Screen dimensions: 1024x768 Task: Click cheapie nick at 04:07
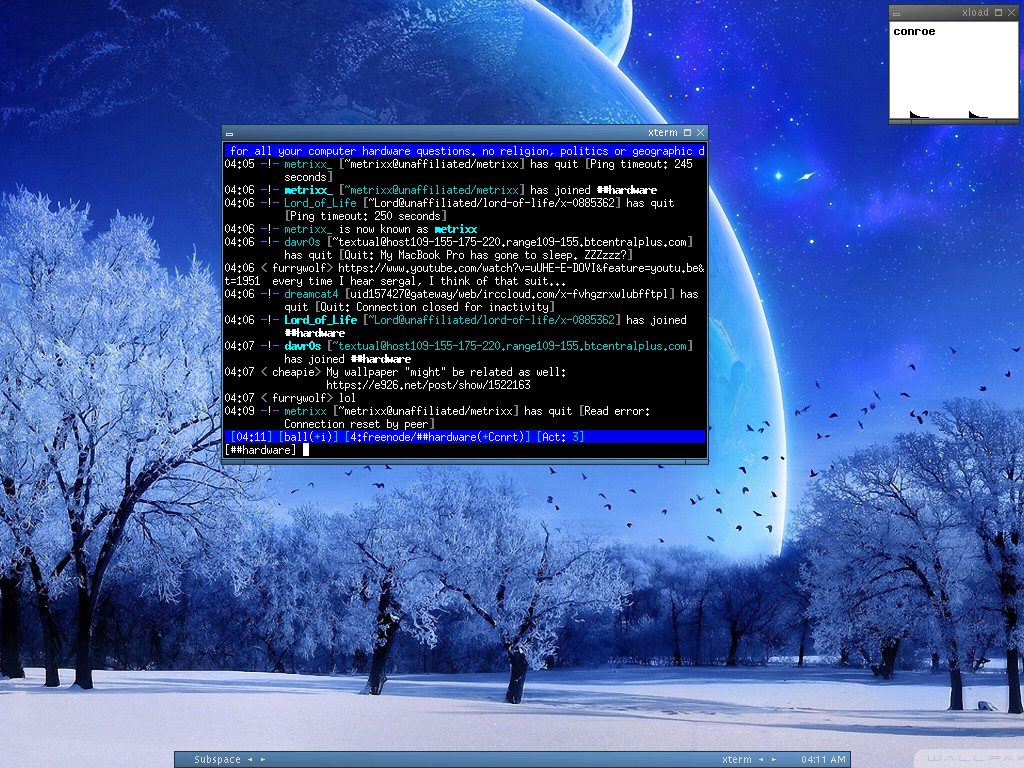pyautogui.click(x=293, y=372)
